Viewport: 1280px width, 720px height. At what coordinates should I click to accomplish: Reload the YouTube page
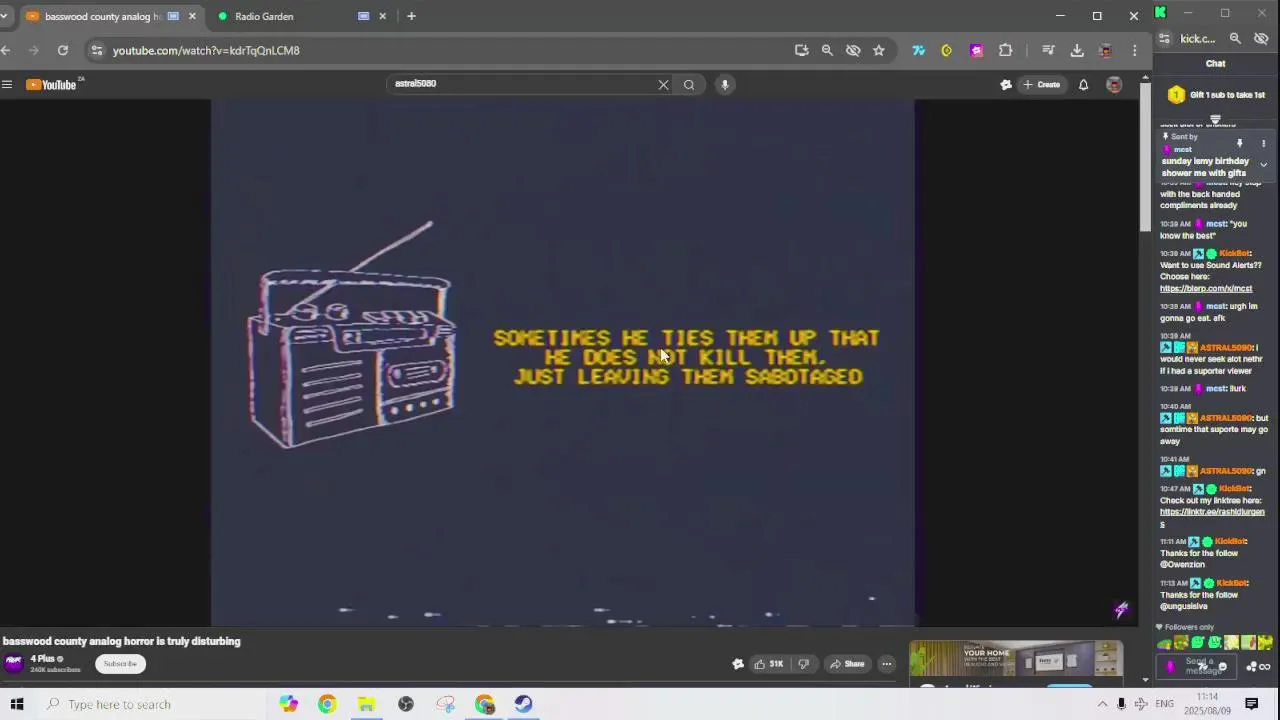[x=63, y=50]
